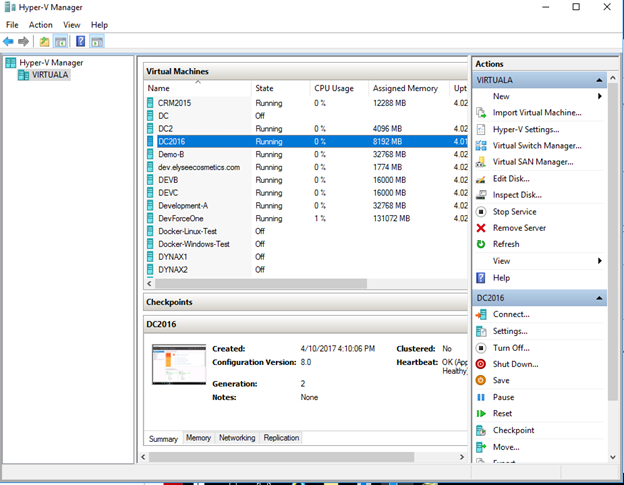The height and width of the screenshot is (485, 624).
Task: Click the Checkpoint icon
Action: (x=481, y=430)
